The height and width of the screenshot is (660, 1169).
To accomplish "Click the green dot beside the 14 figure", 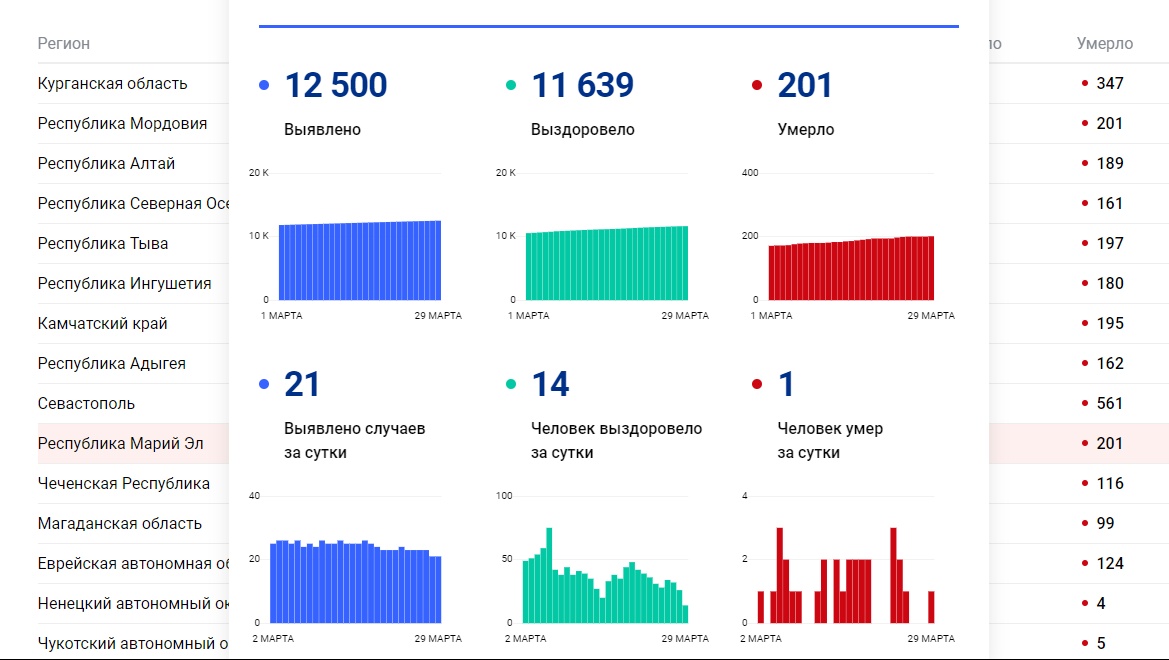I will tap(511, 384).
